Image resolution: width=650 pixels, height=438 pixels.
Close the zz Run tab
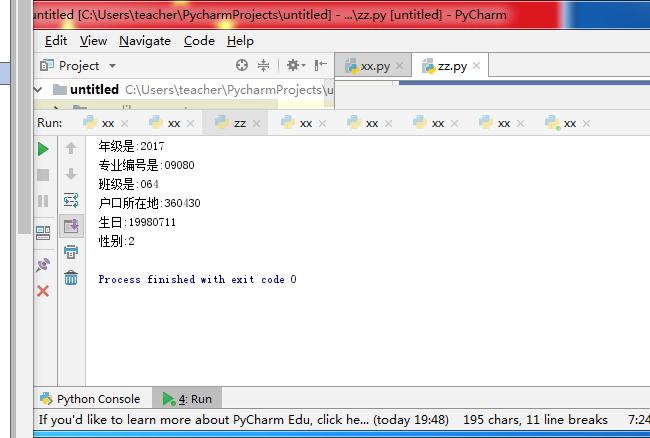[257, 123]
